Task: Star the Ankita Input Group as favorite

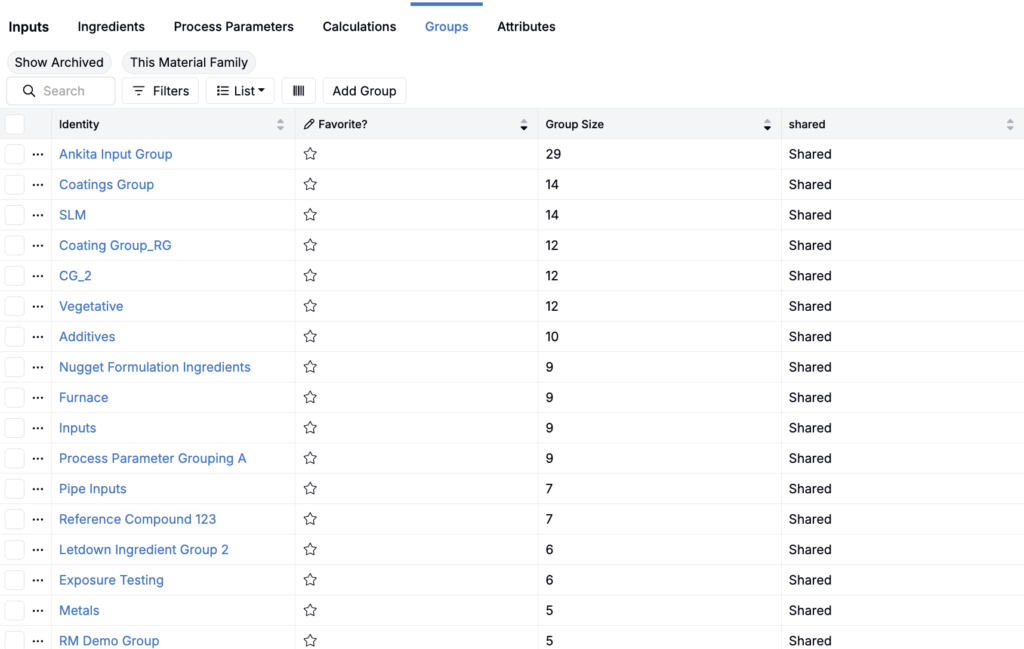Action: coord(310,154)
